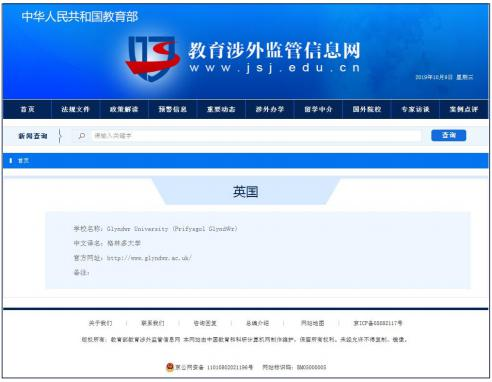This screenshot has width=492, height=382.
Task: Click the 关于我们 footer link
Action: tap(100, 323)
